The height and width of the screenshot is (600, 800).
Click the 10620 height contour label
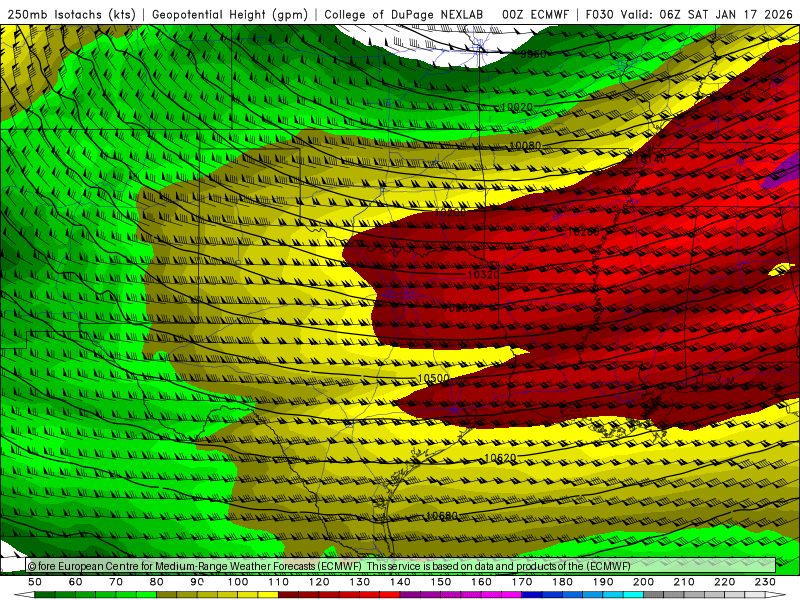[500, 458]
